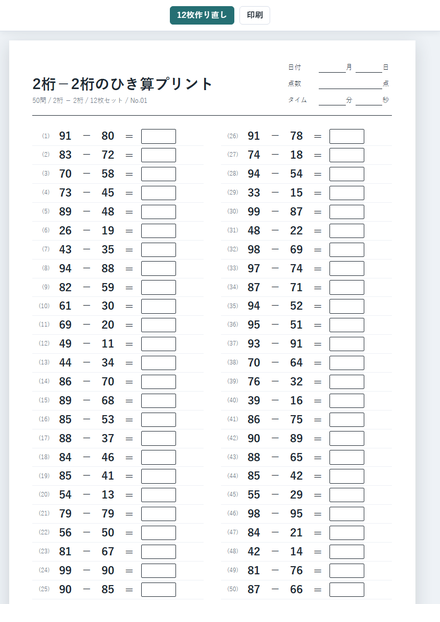Select answer box for 55 − 29
Screen dimensions: 440x622
click(347, 495)
